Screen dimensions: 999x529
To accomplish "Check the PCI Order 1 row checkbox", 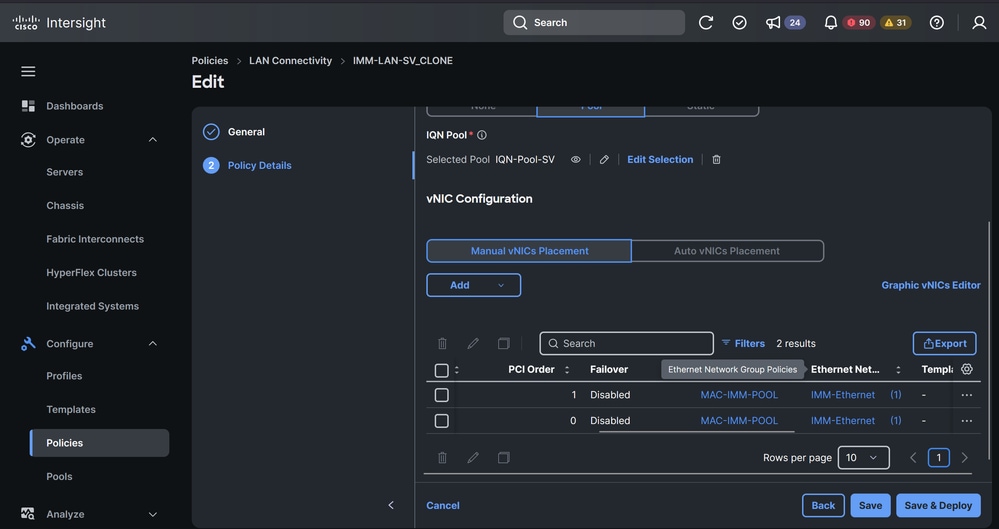I will pos(442,395).
